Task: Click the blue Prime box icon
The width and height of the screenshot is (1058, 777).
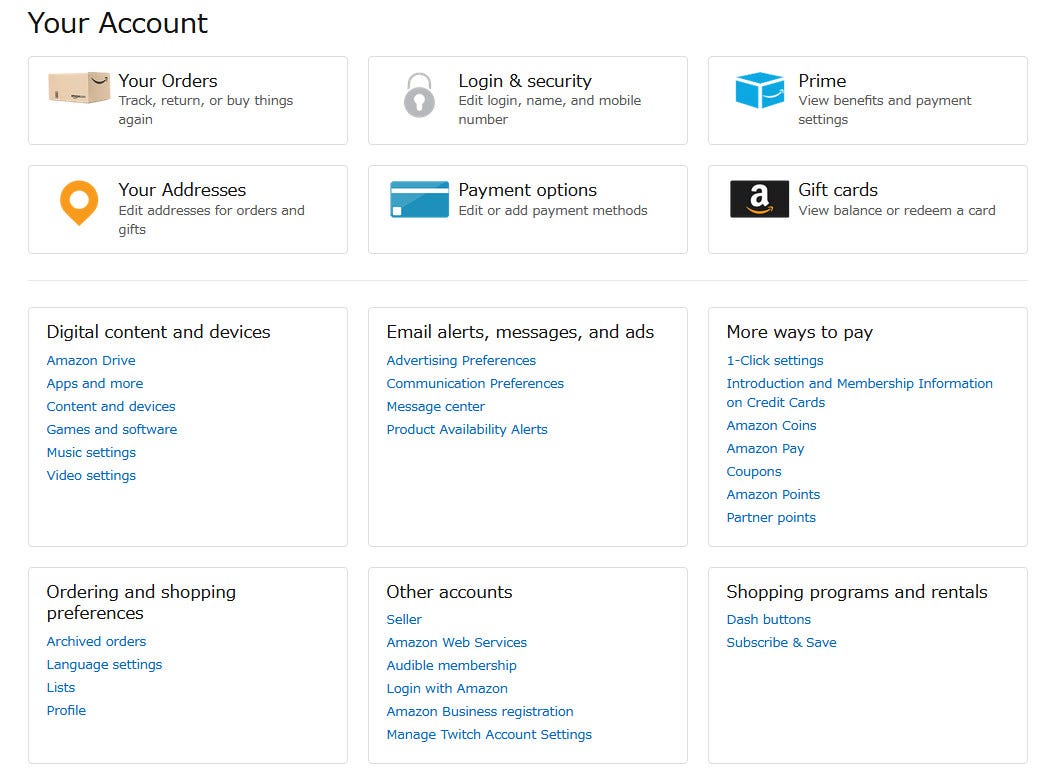Action: tap(760, 90)
